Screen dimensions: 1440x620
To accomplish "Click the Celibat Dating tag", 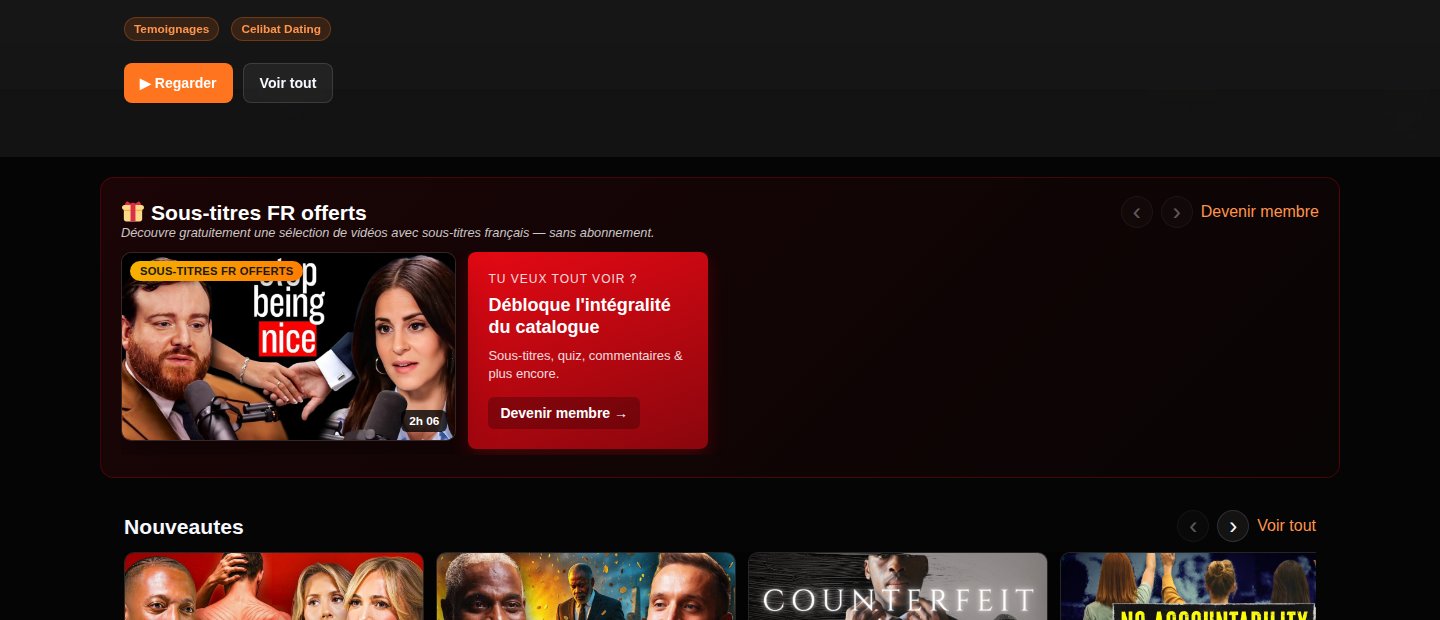I will (x=281, y=29).
